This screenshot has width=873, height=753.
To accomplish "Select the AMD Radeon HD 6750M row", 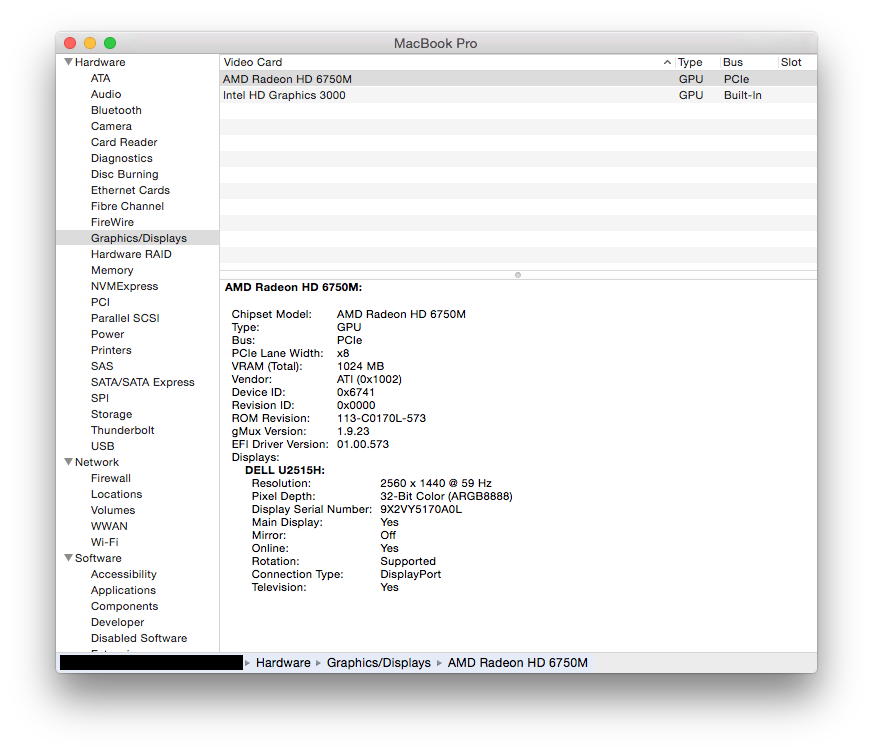I will click(518, 79).
